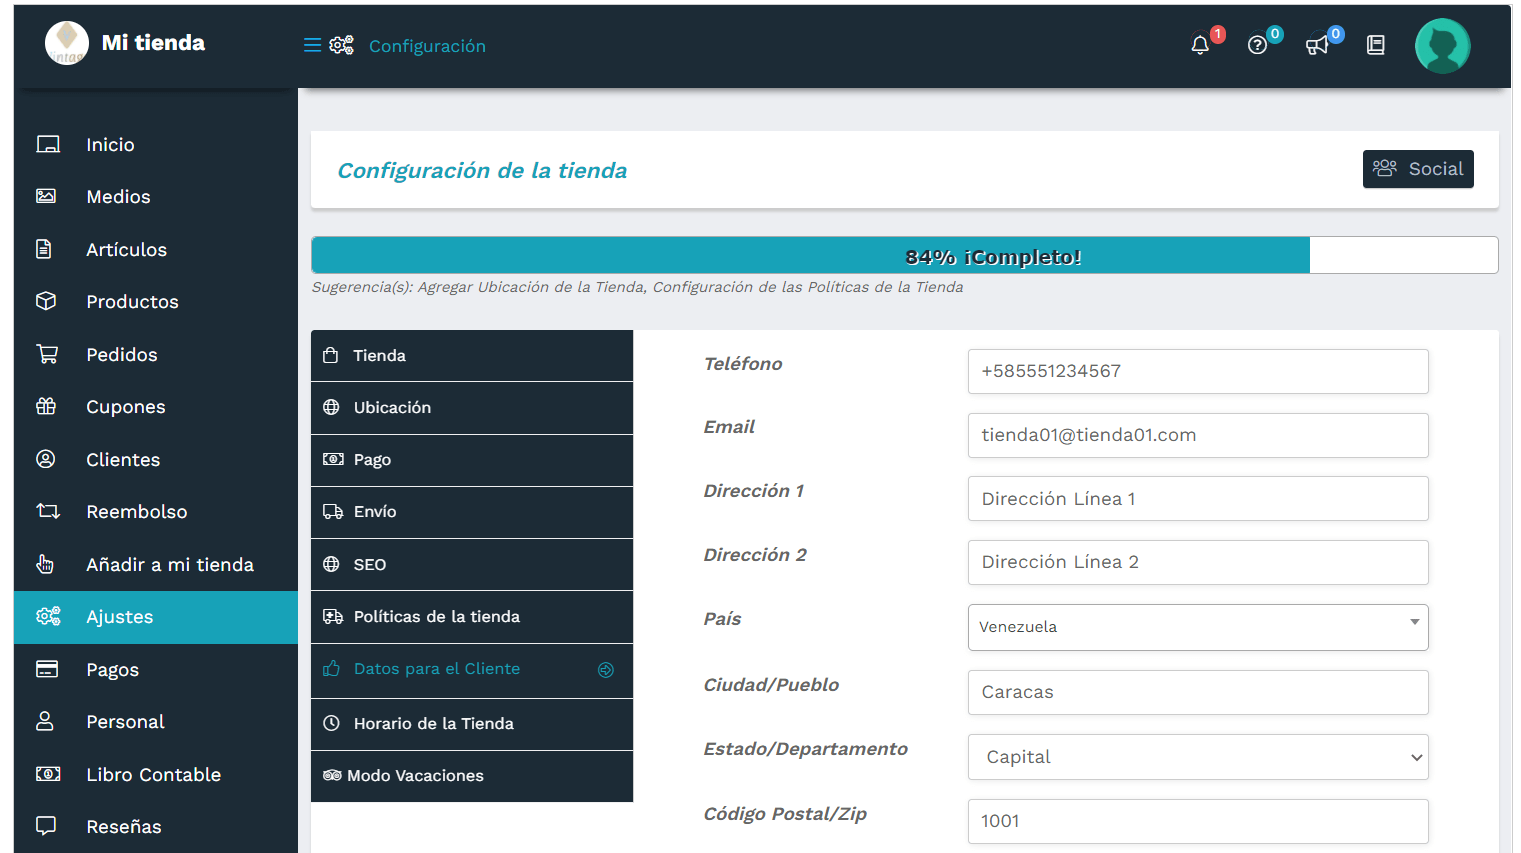The height and width of the screenshot is (853, 1521).
Task: Open the shopping cart Pedidos icon
Action: pos(46,354)
